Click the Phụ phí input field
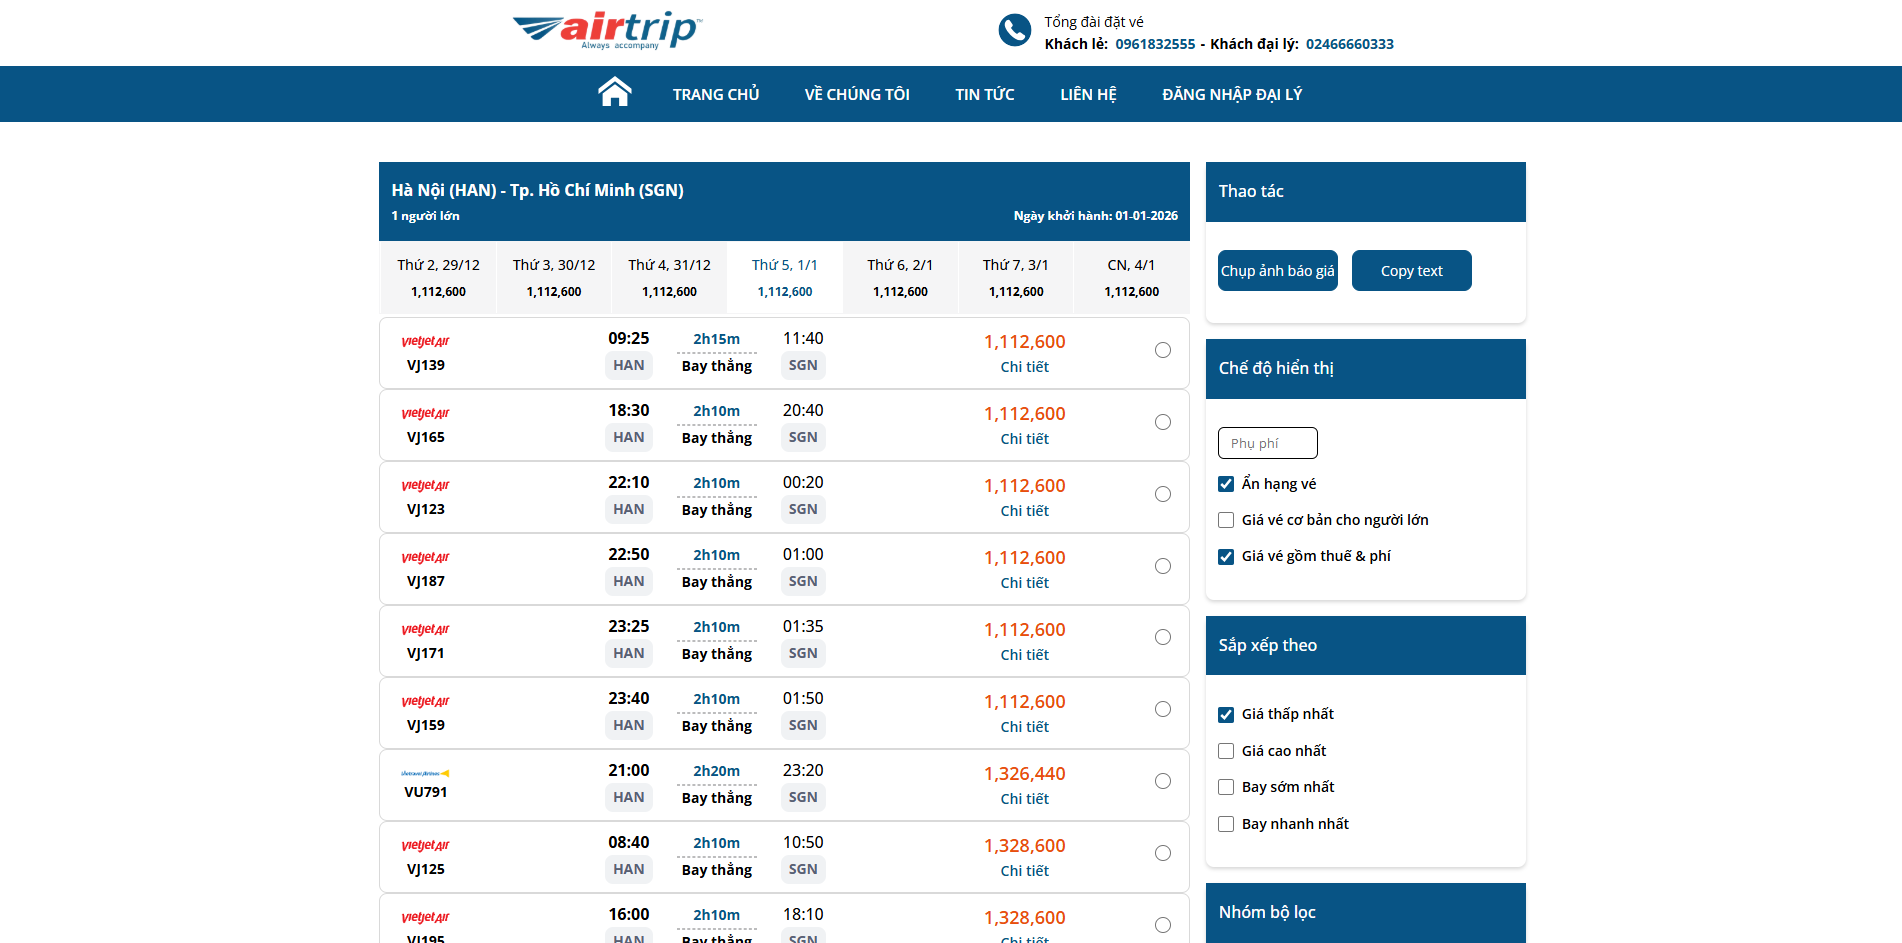The image size is (1902, 943). coord(1267,443)
